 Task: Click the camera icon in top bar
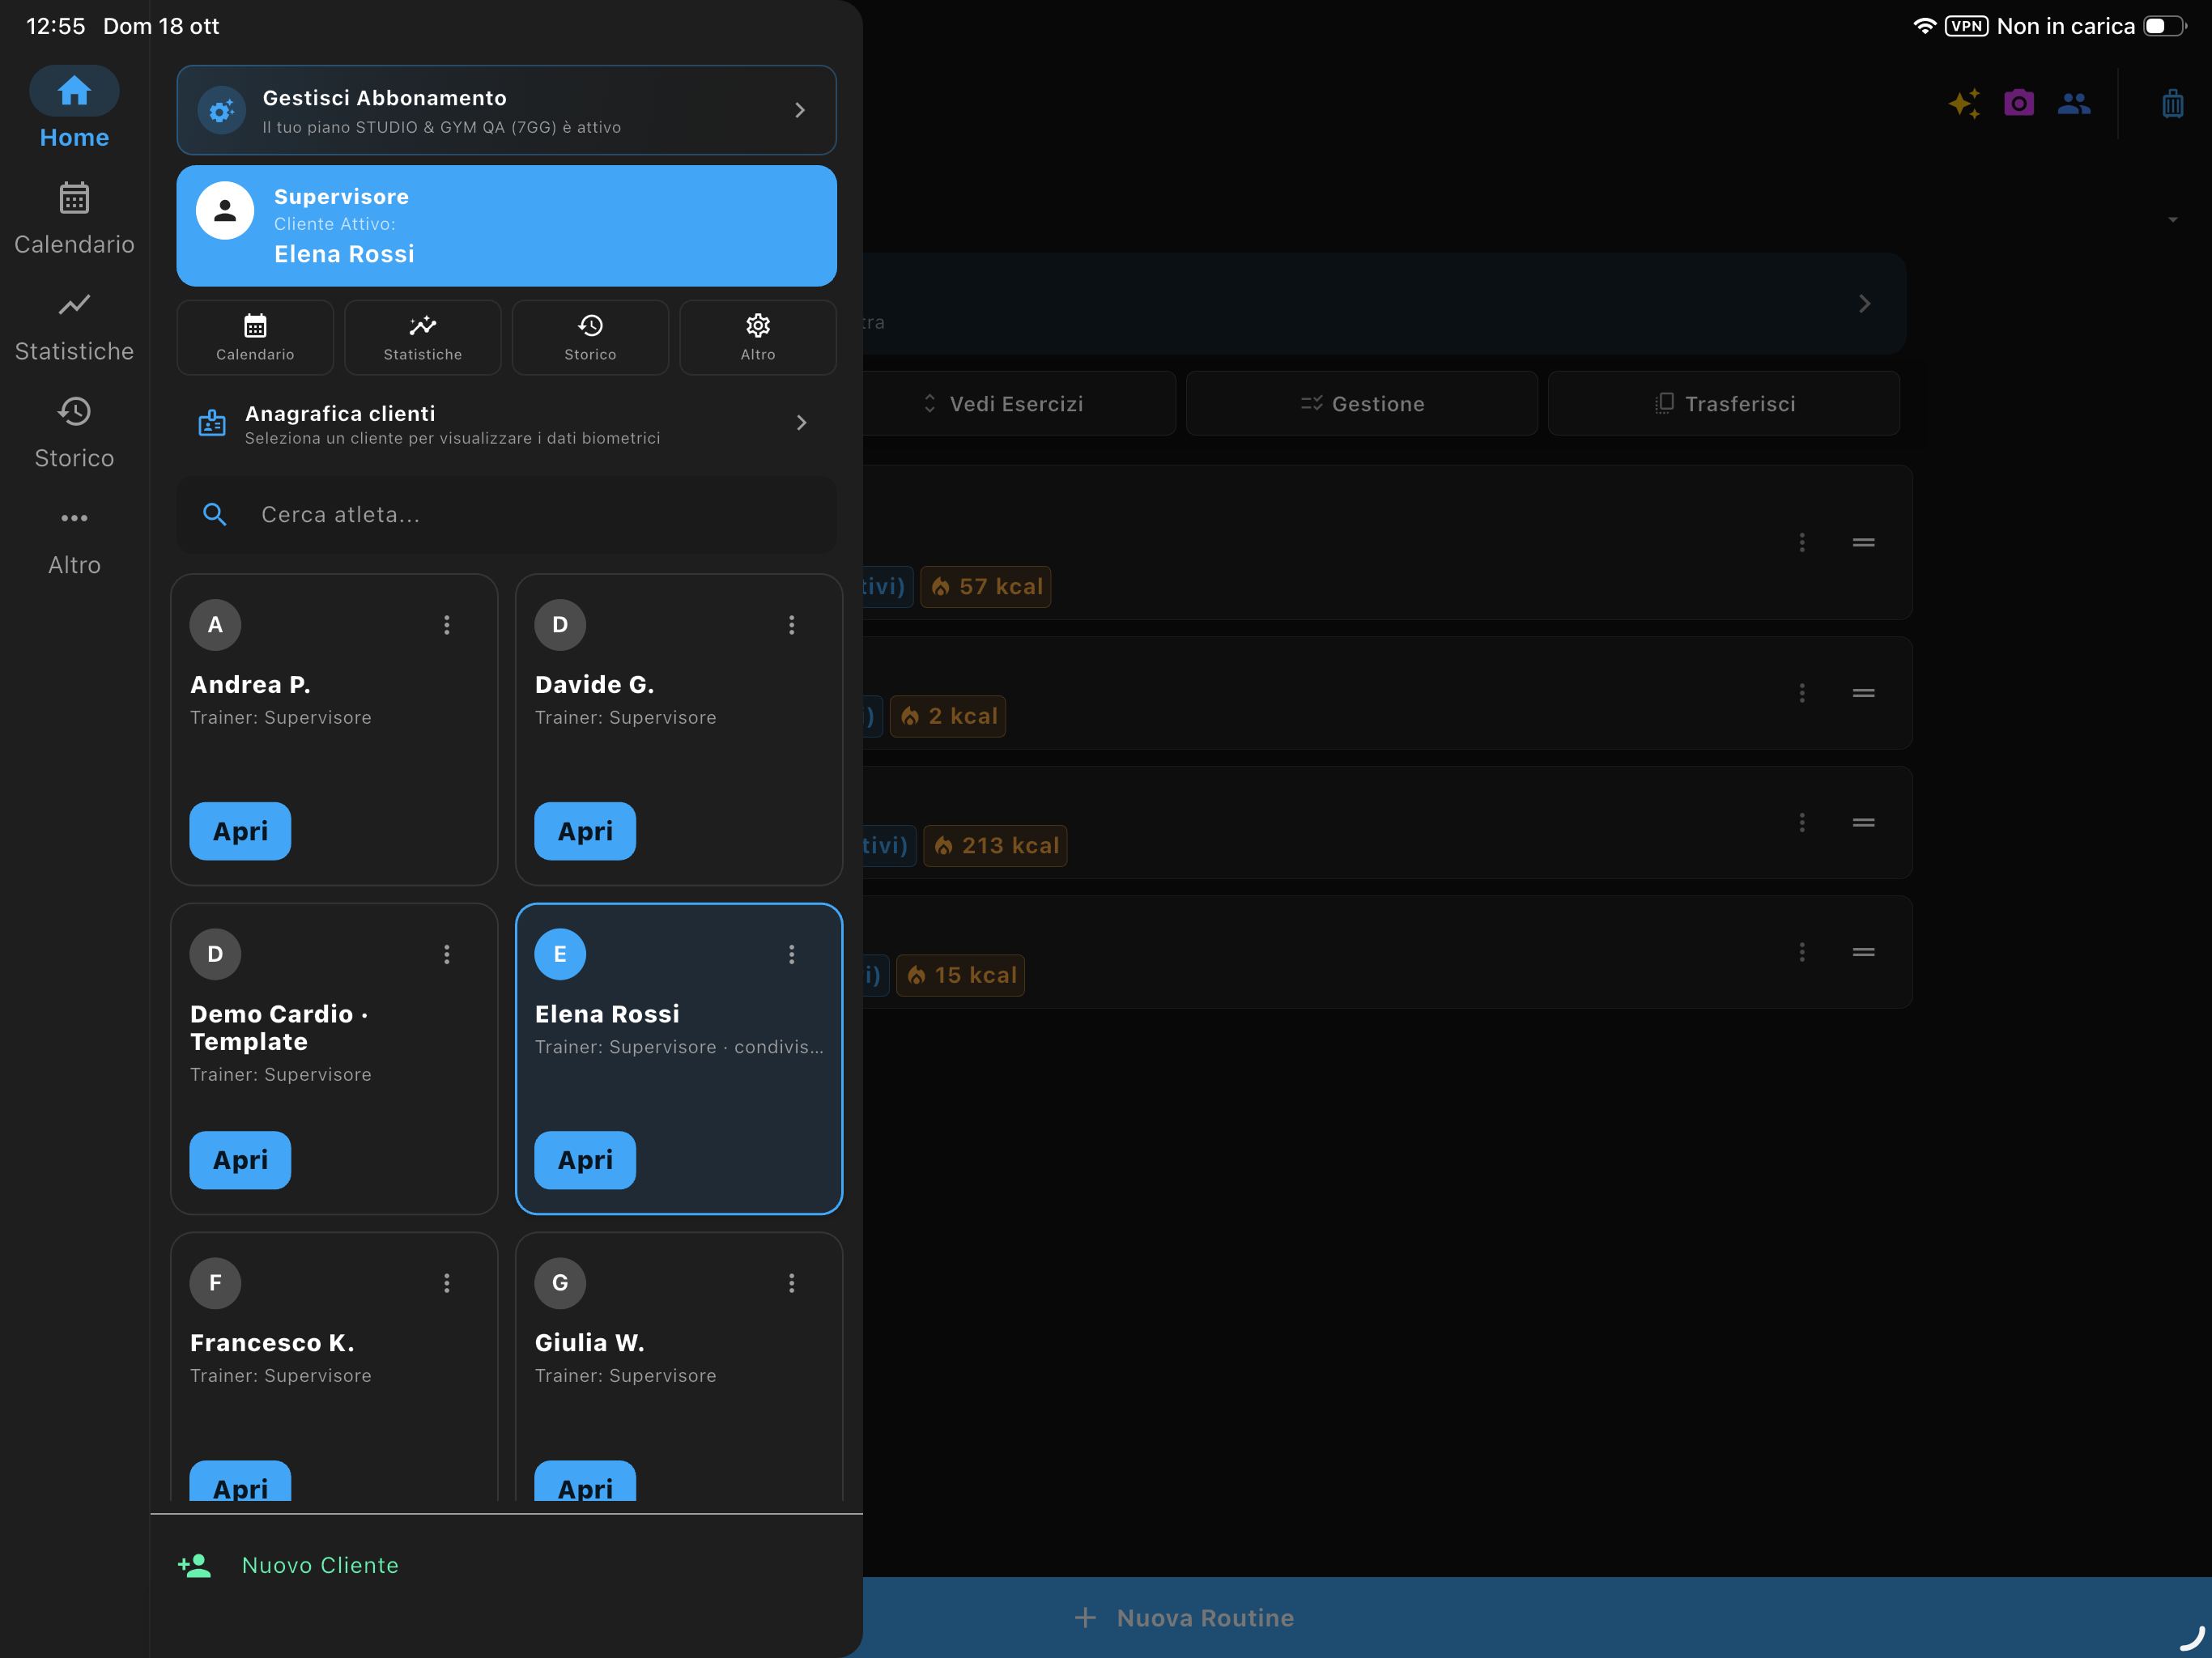click(2019, 103)
